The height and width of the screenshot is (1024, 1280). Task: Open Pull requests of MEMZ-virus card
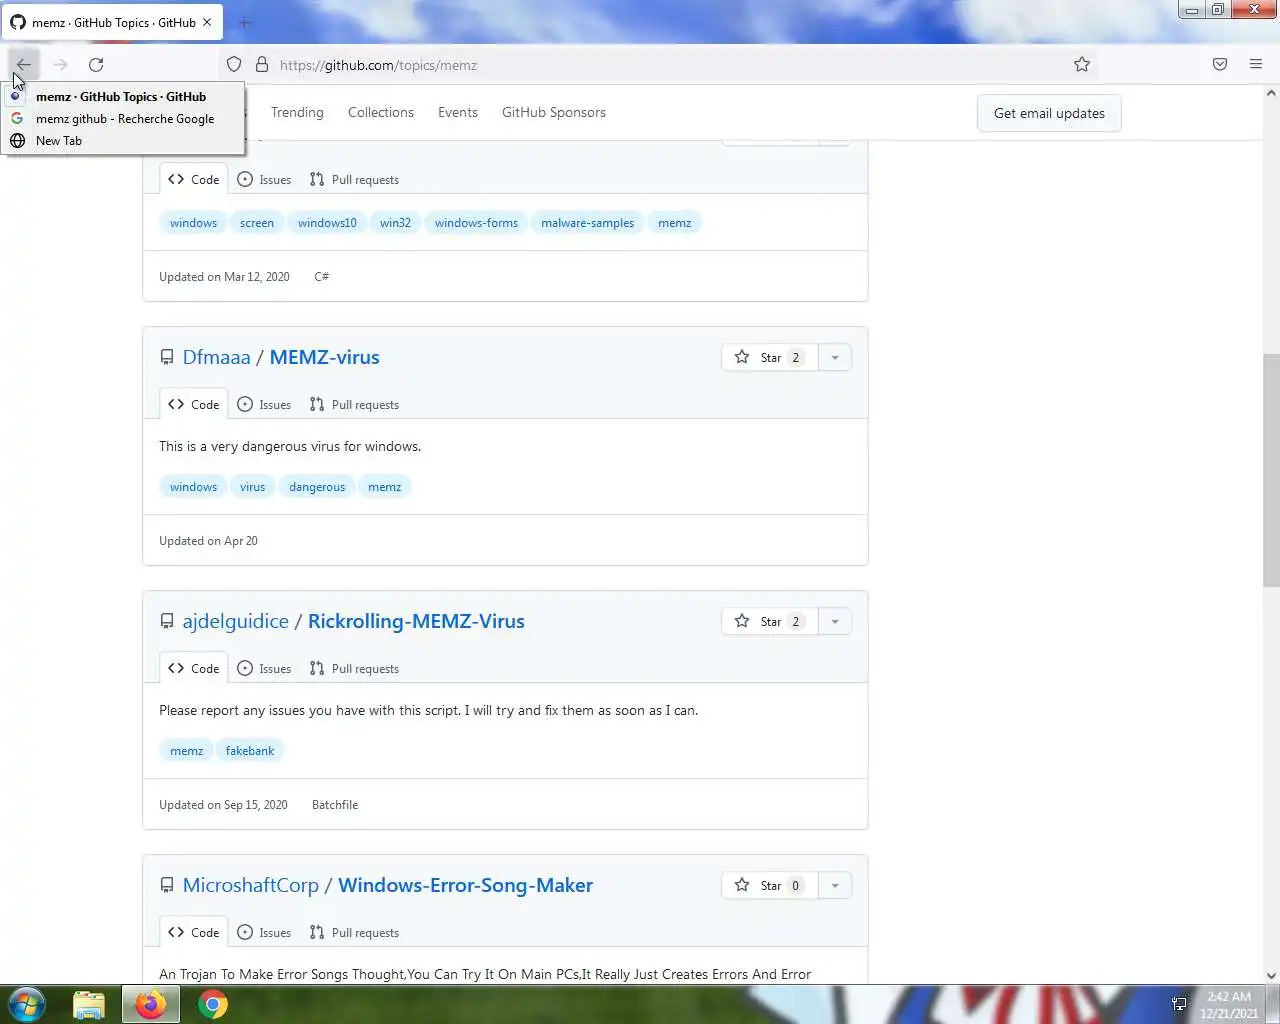354,405
